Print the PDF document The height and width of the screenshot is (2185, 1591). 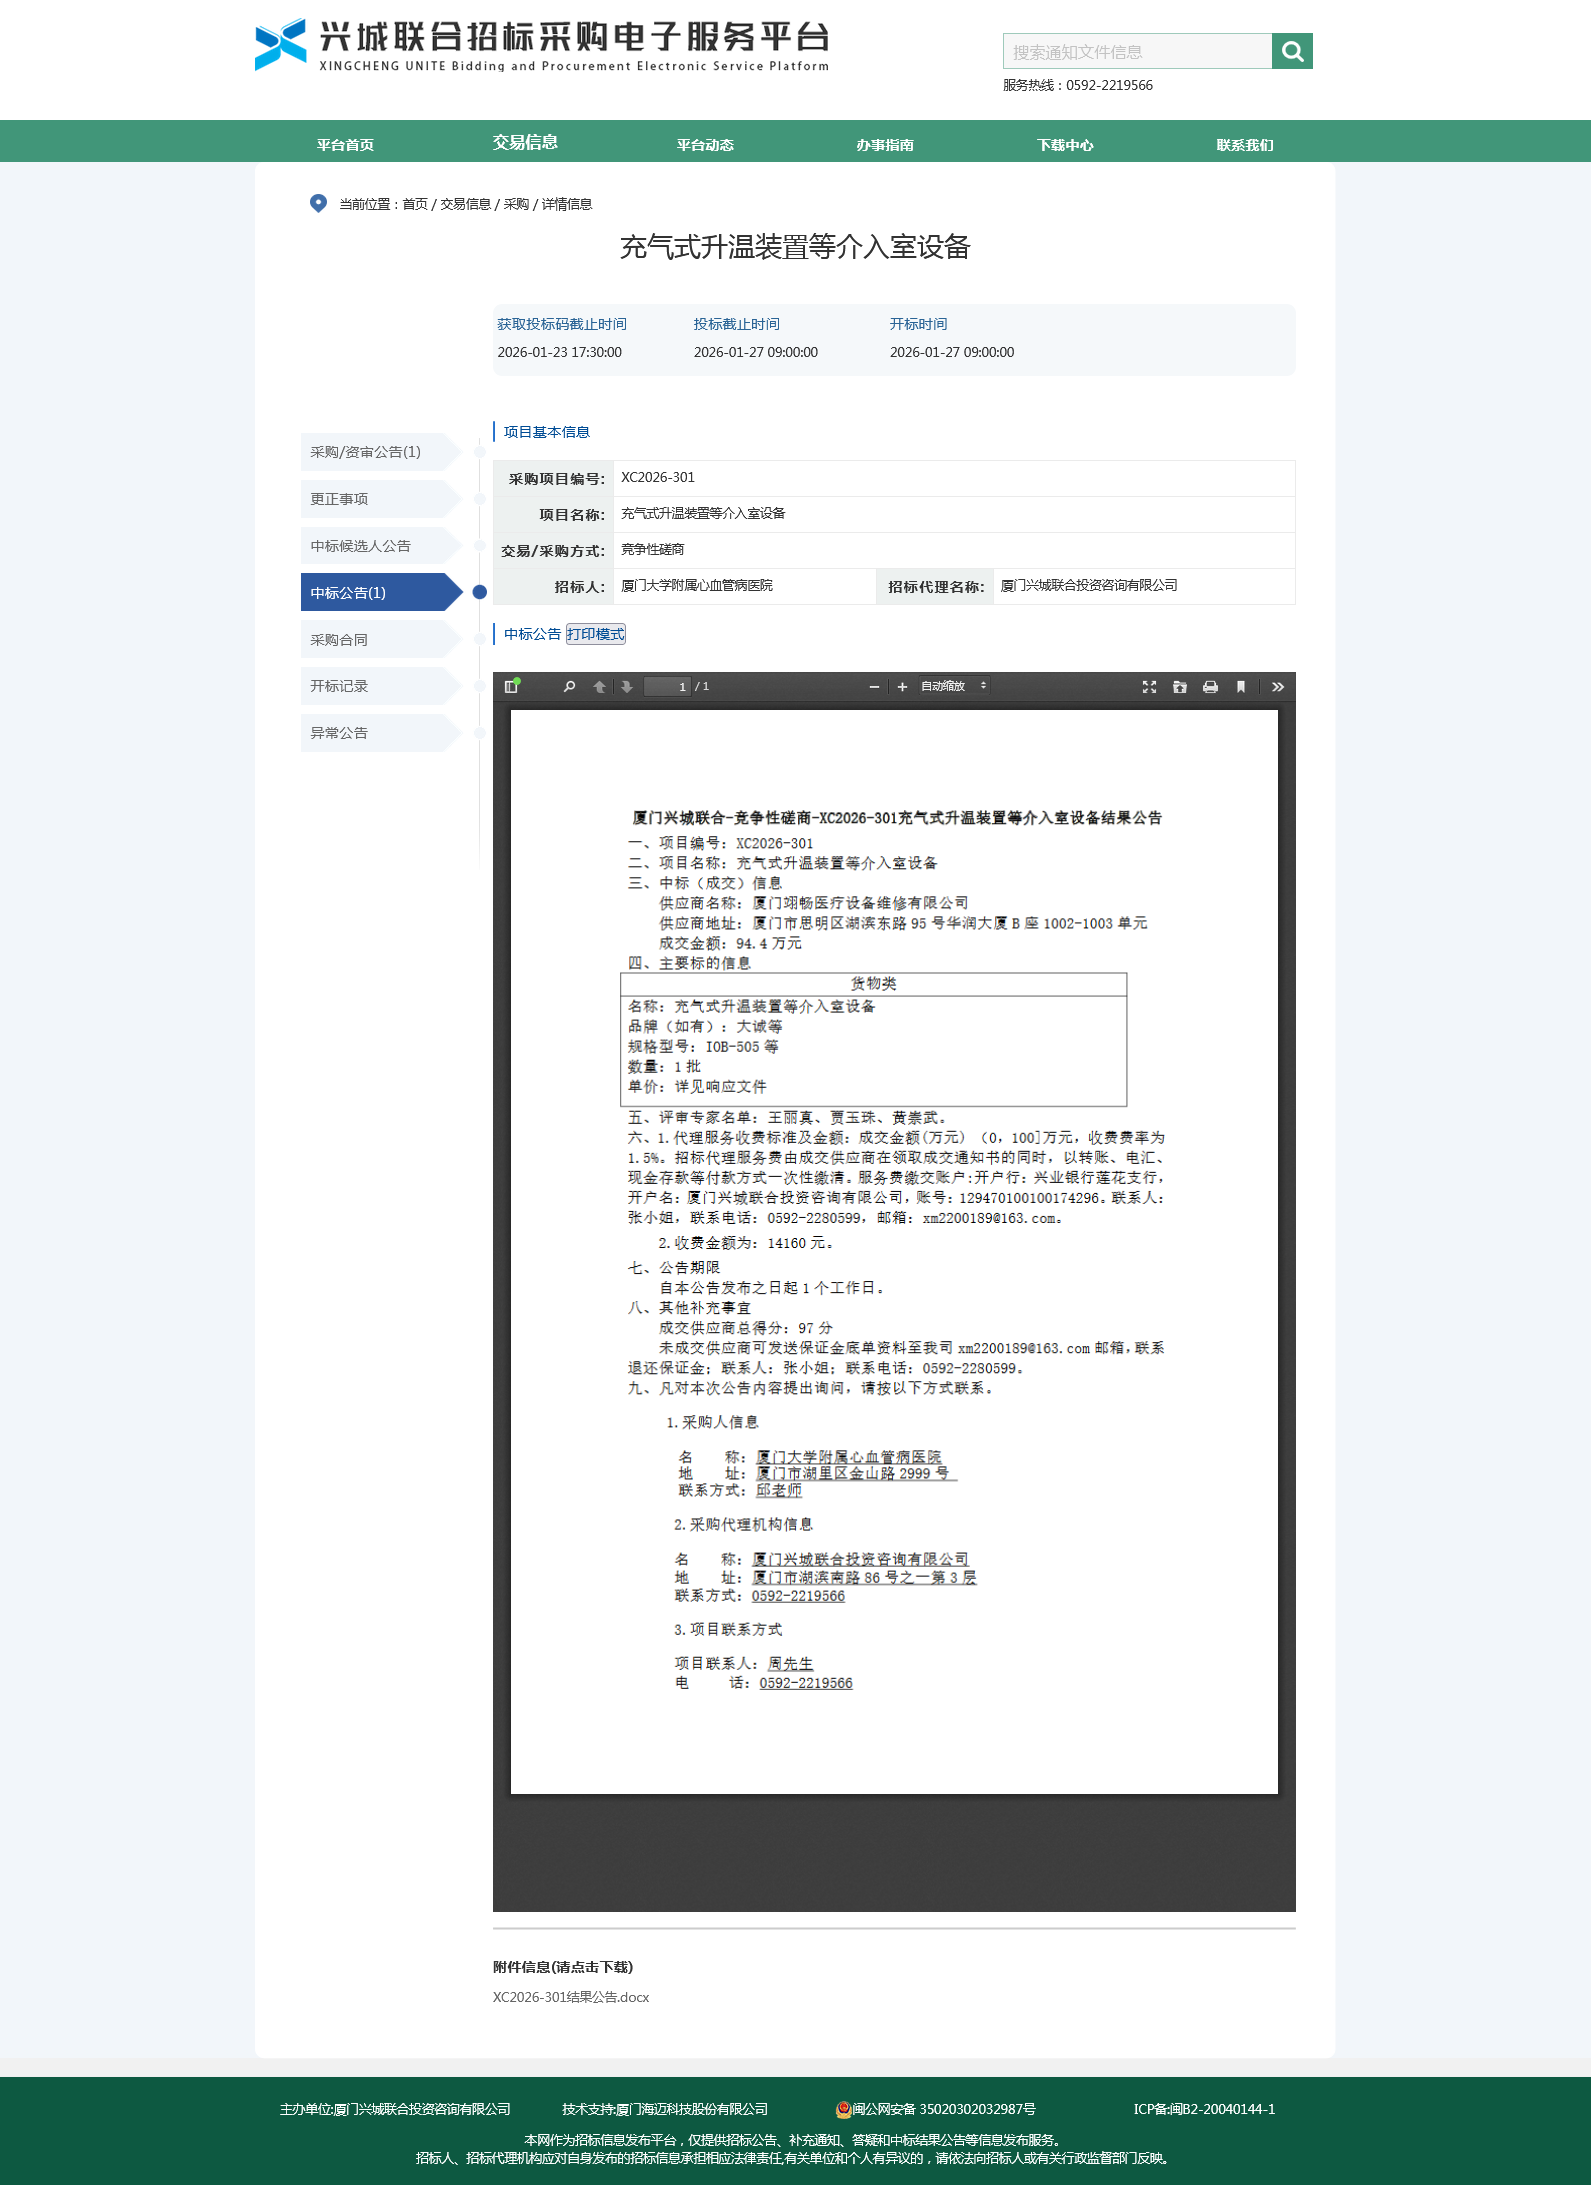click(x=1210, y=686)
